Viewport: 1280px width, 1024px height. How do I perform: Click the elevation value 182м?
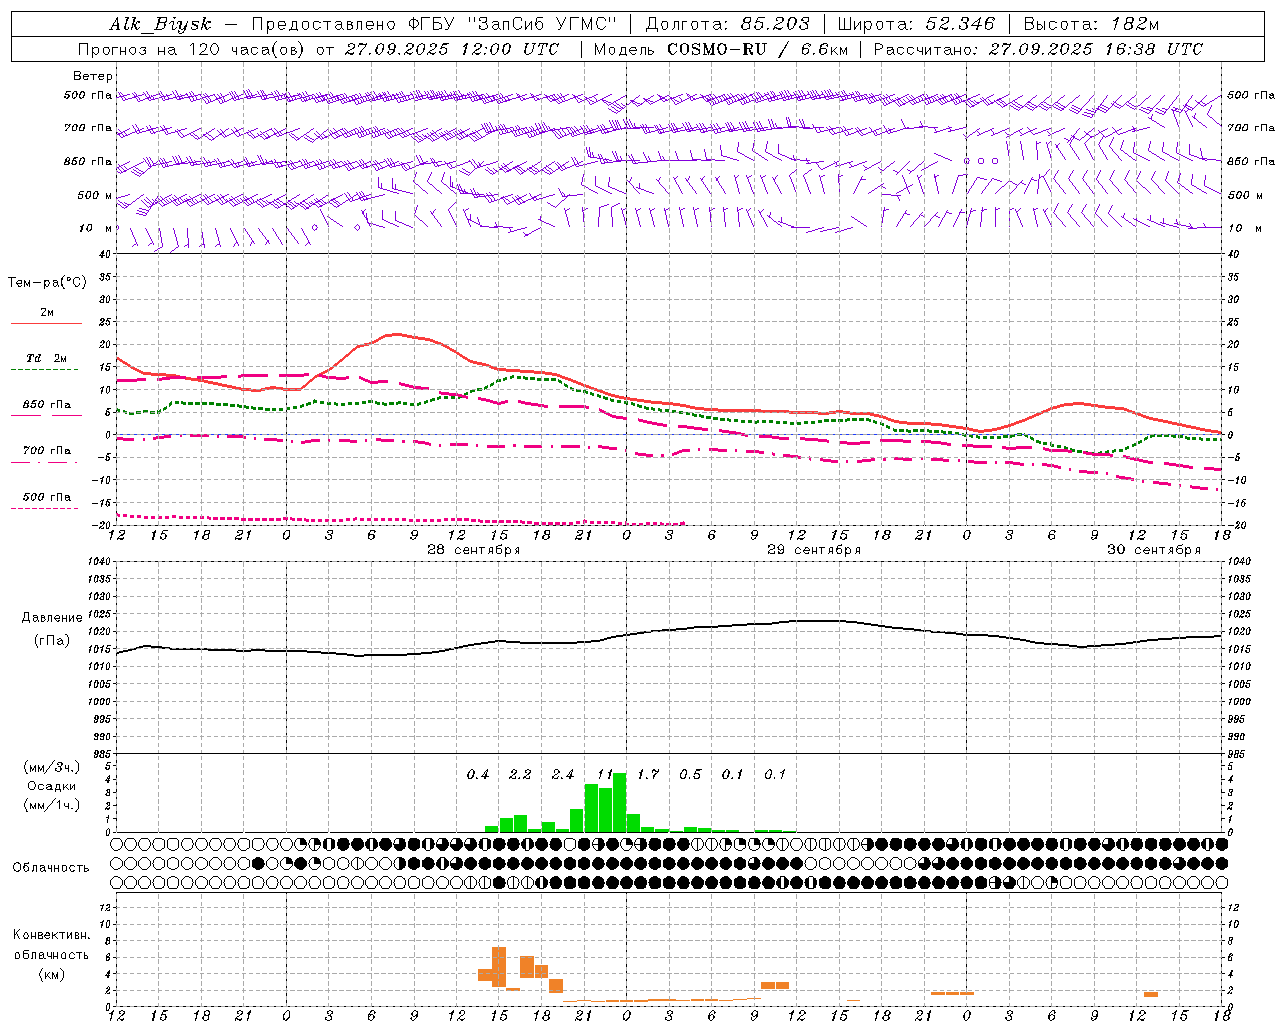(1136, 24)
